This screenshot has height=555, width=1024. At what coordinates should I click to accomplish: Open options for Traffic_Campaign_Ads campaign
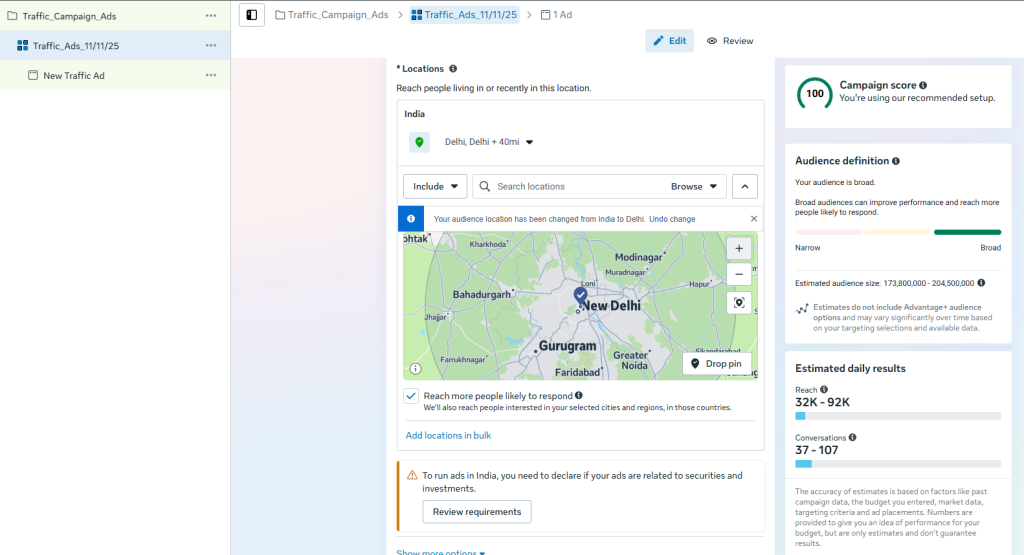click(211, 16)
